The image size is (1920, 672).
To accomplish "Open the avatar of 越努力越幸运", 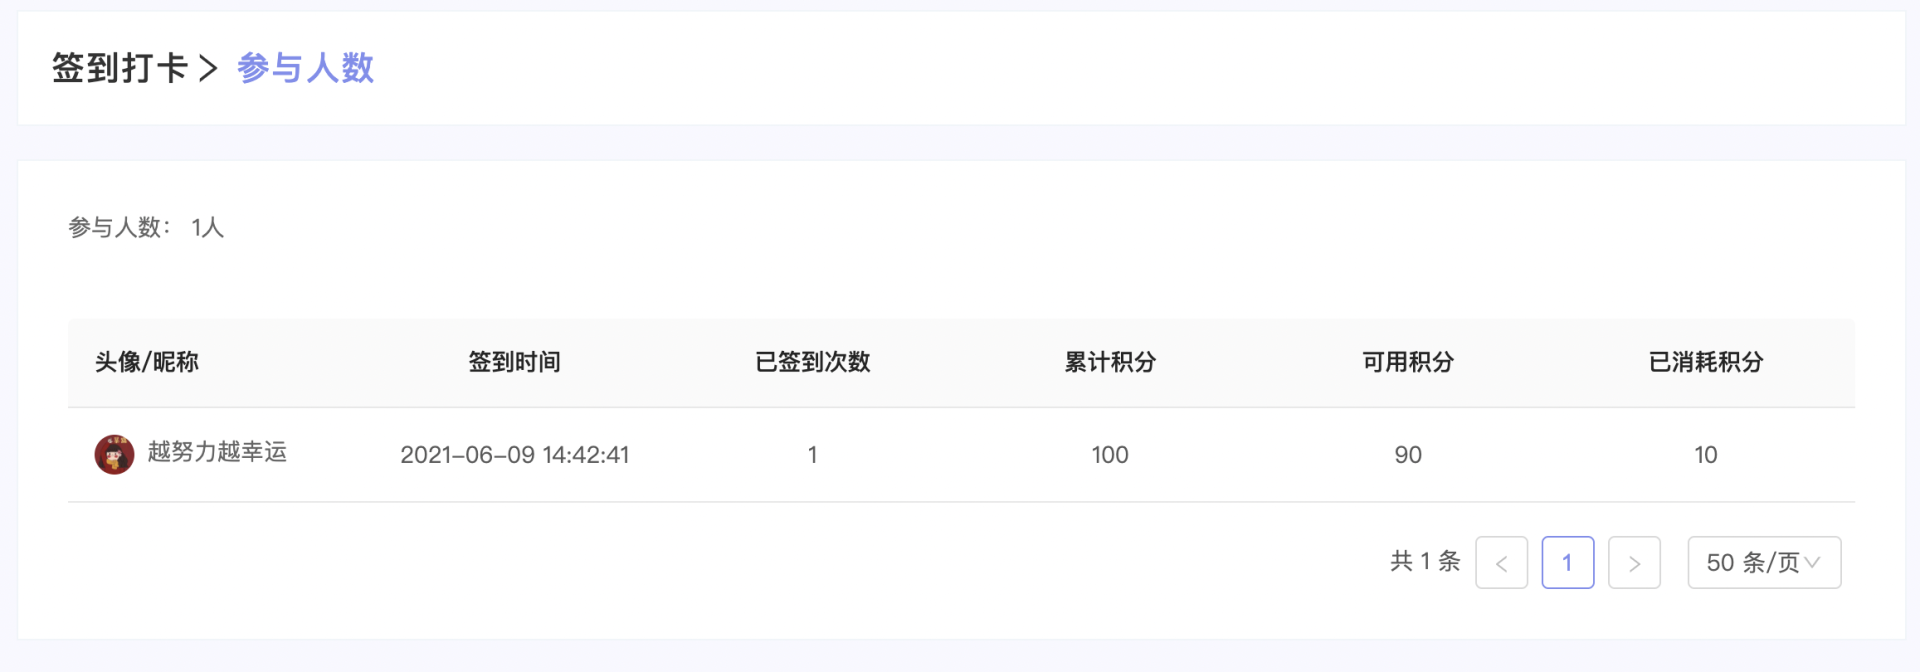I will point(114,454).
